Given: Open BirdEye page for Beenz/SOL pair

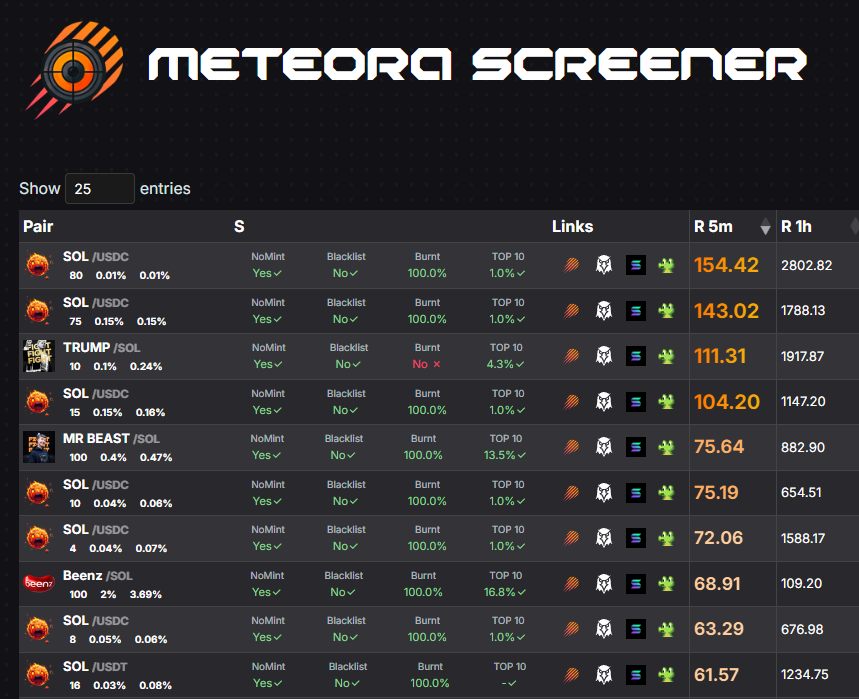Looking at the screenshot, I should tap(604, 583).
